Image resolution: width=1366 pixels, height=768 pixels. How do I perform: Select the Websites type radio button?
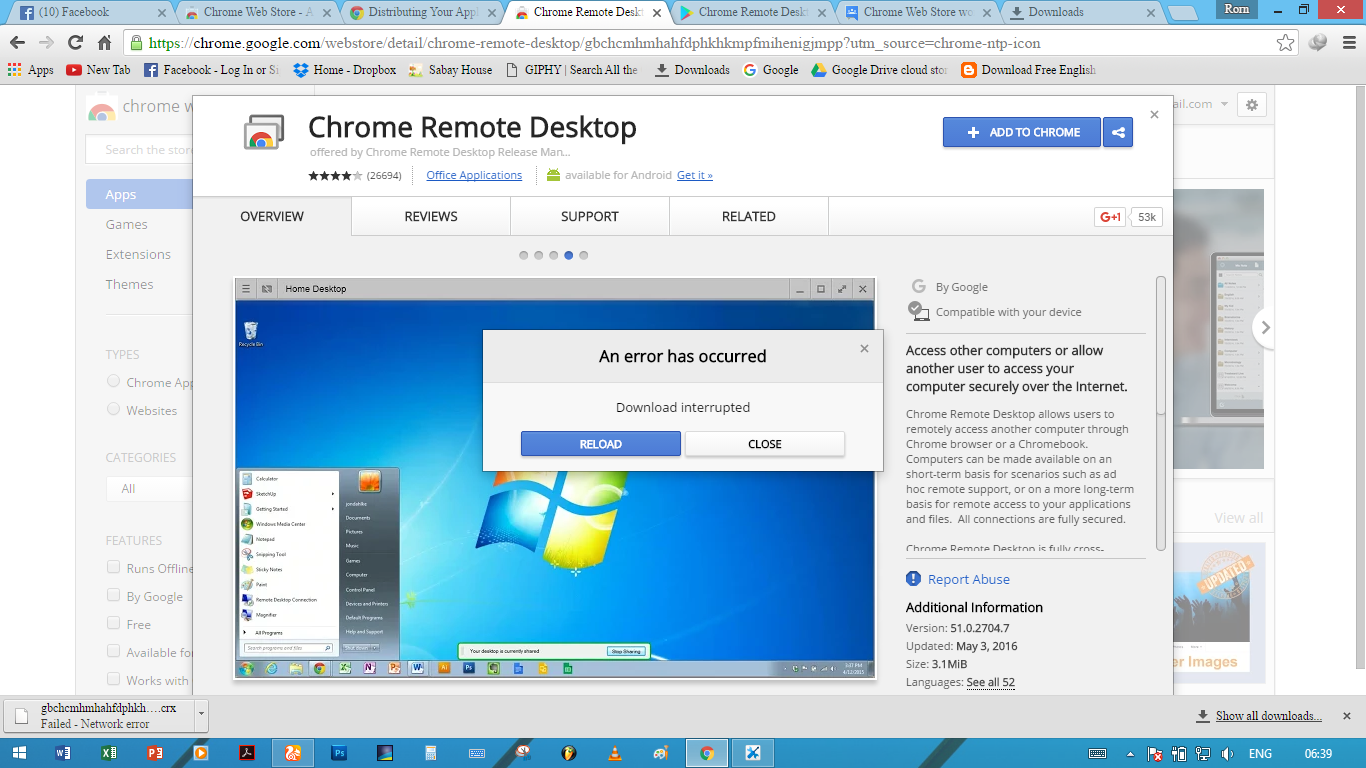click(113, 410)
